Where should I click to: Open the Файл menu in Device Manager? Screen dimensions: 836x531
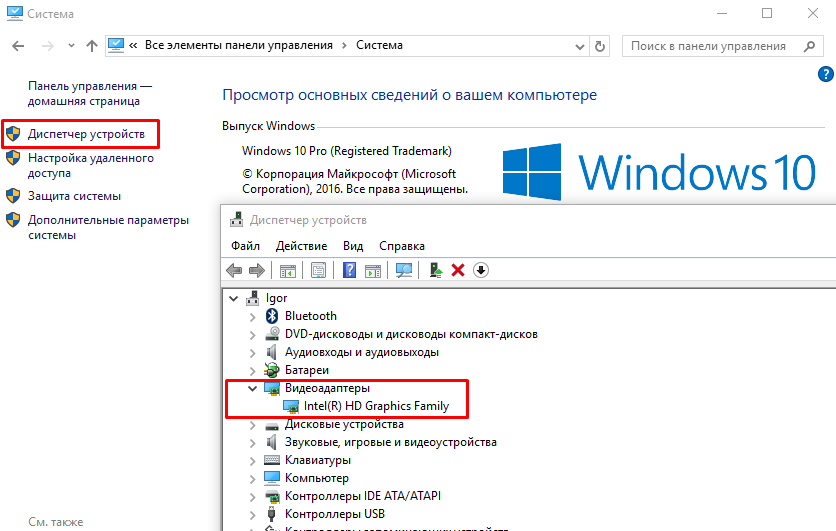(x=245, y=246)
